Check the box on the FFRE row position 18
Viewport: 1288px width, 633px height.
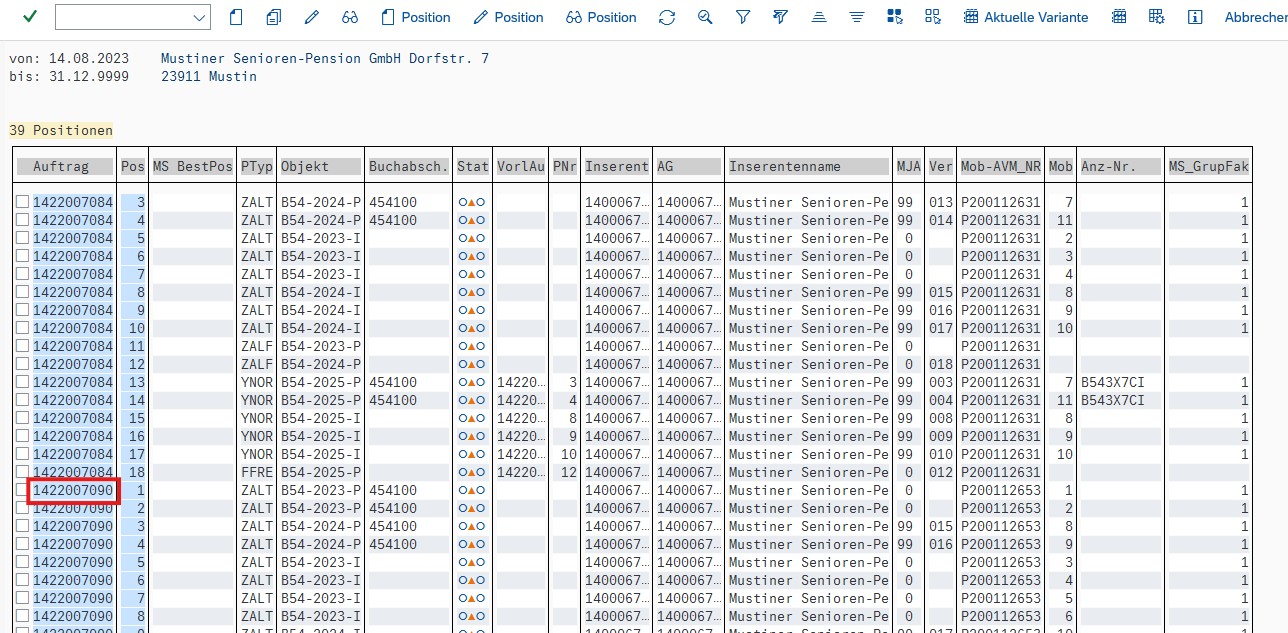click(x=22, y=472)
